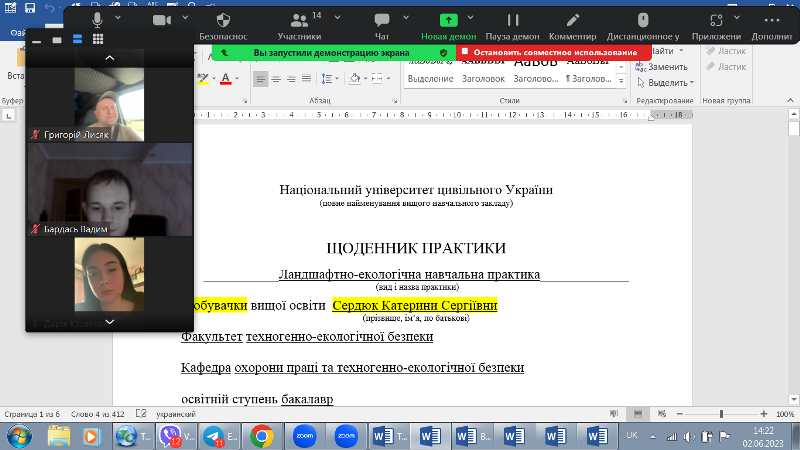Click the green Новая демонстрация share icon
Screen dimensions: 800x450
(x=448, y=19)
